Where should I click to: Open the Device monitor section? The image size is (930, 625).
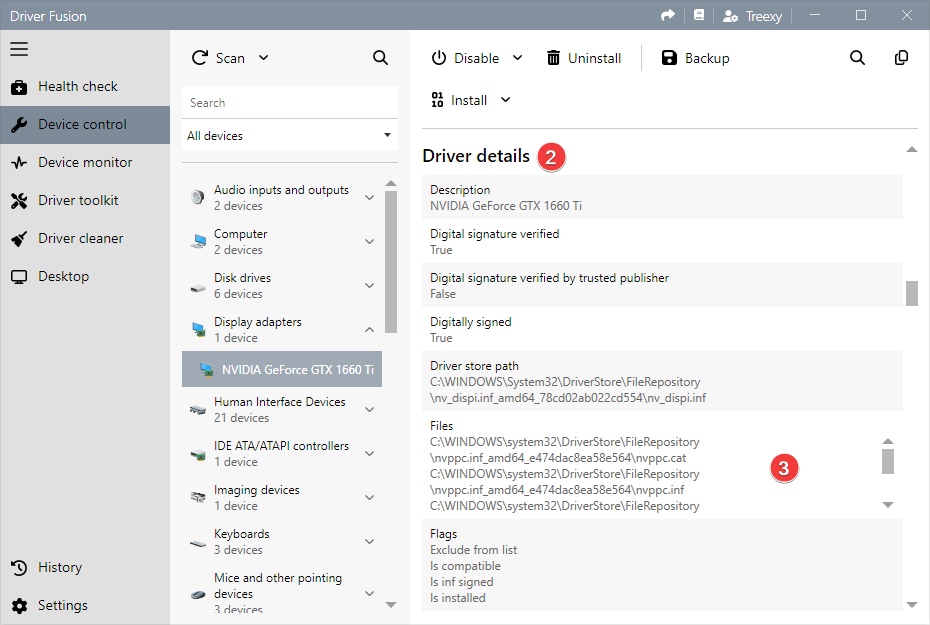pyautogui.click(x=85, y=162)
